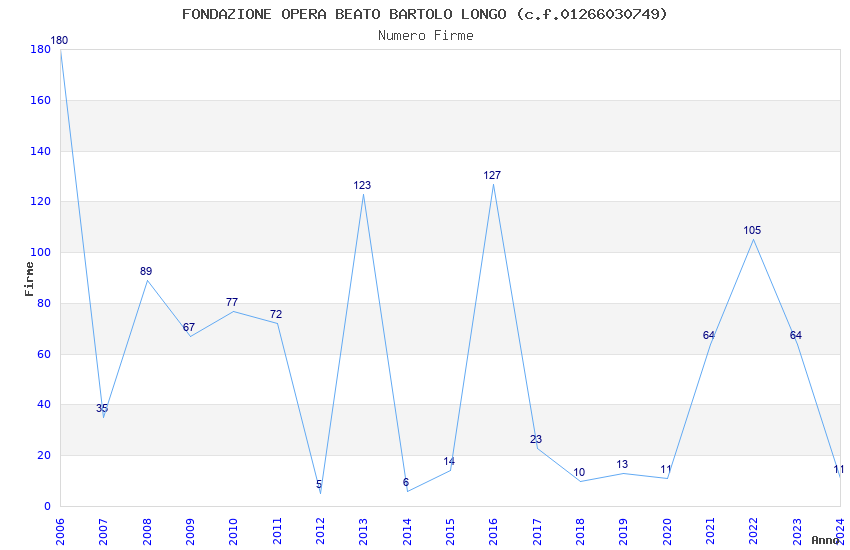Click data point value 123 for 2013
The width and height of the screenshot is (850, 550).
point(362,186)
